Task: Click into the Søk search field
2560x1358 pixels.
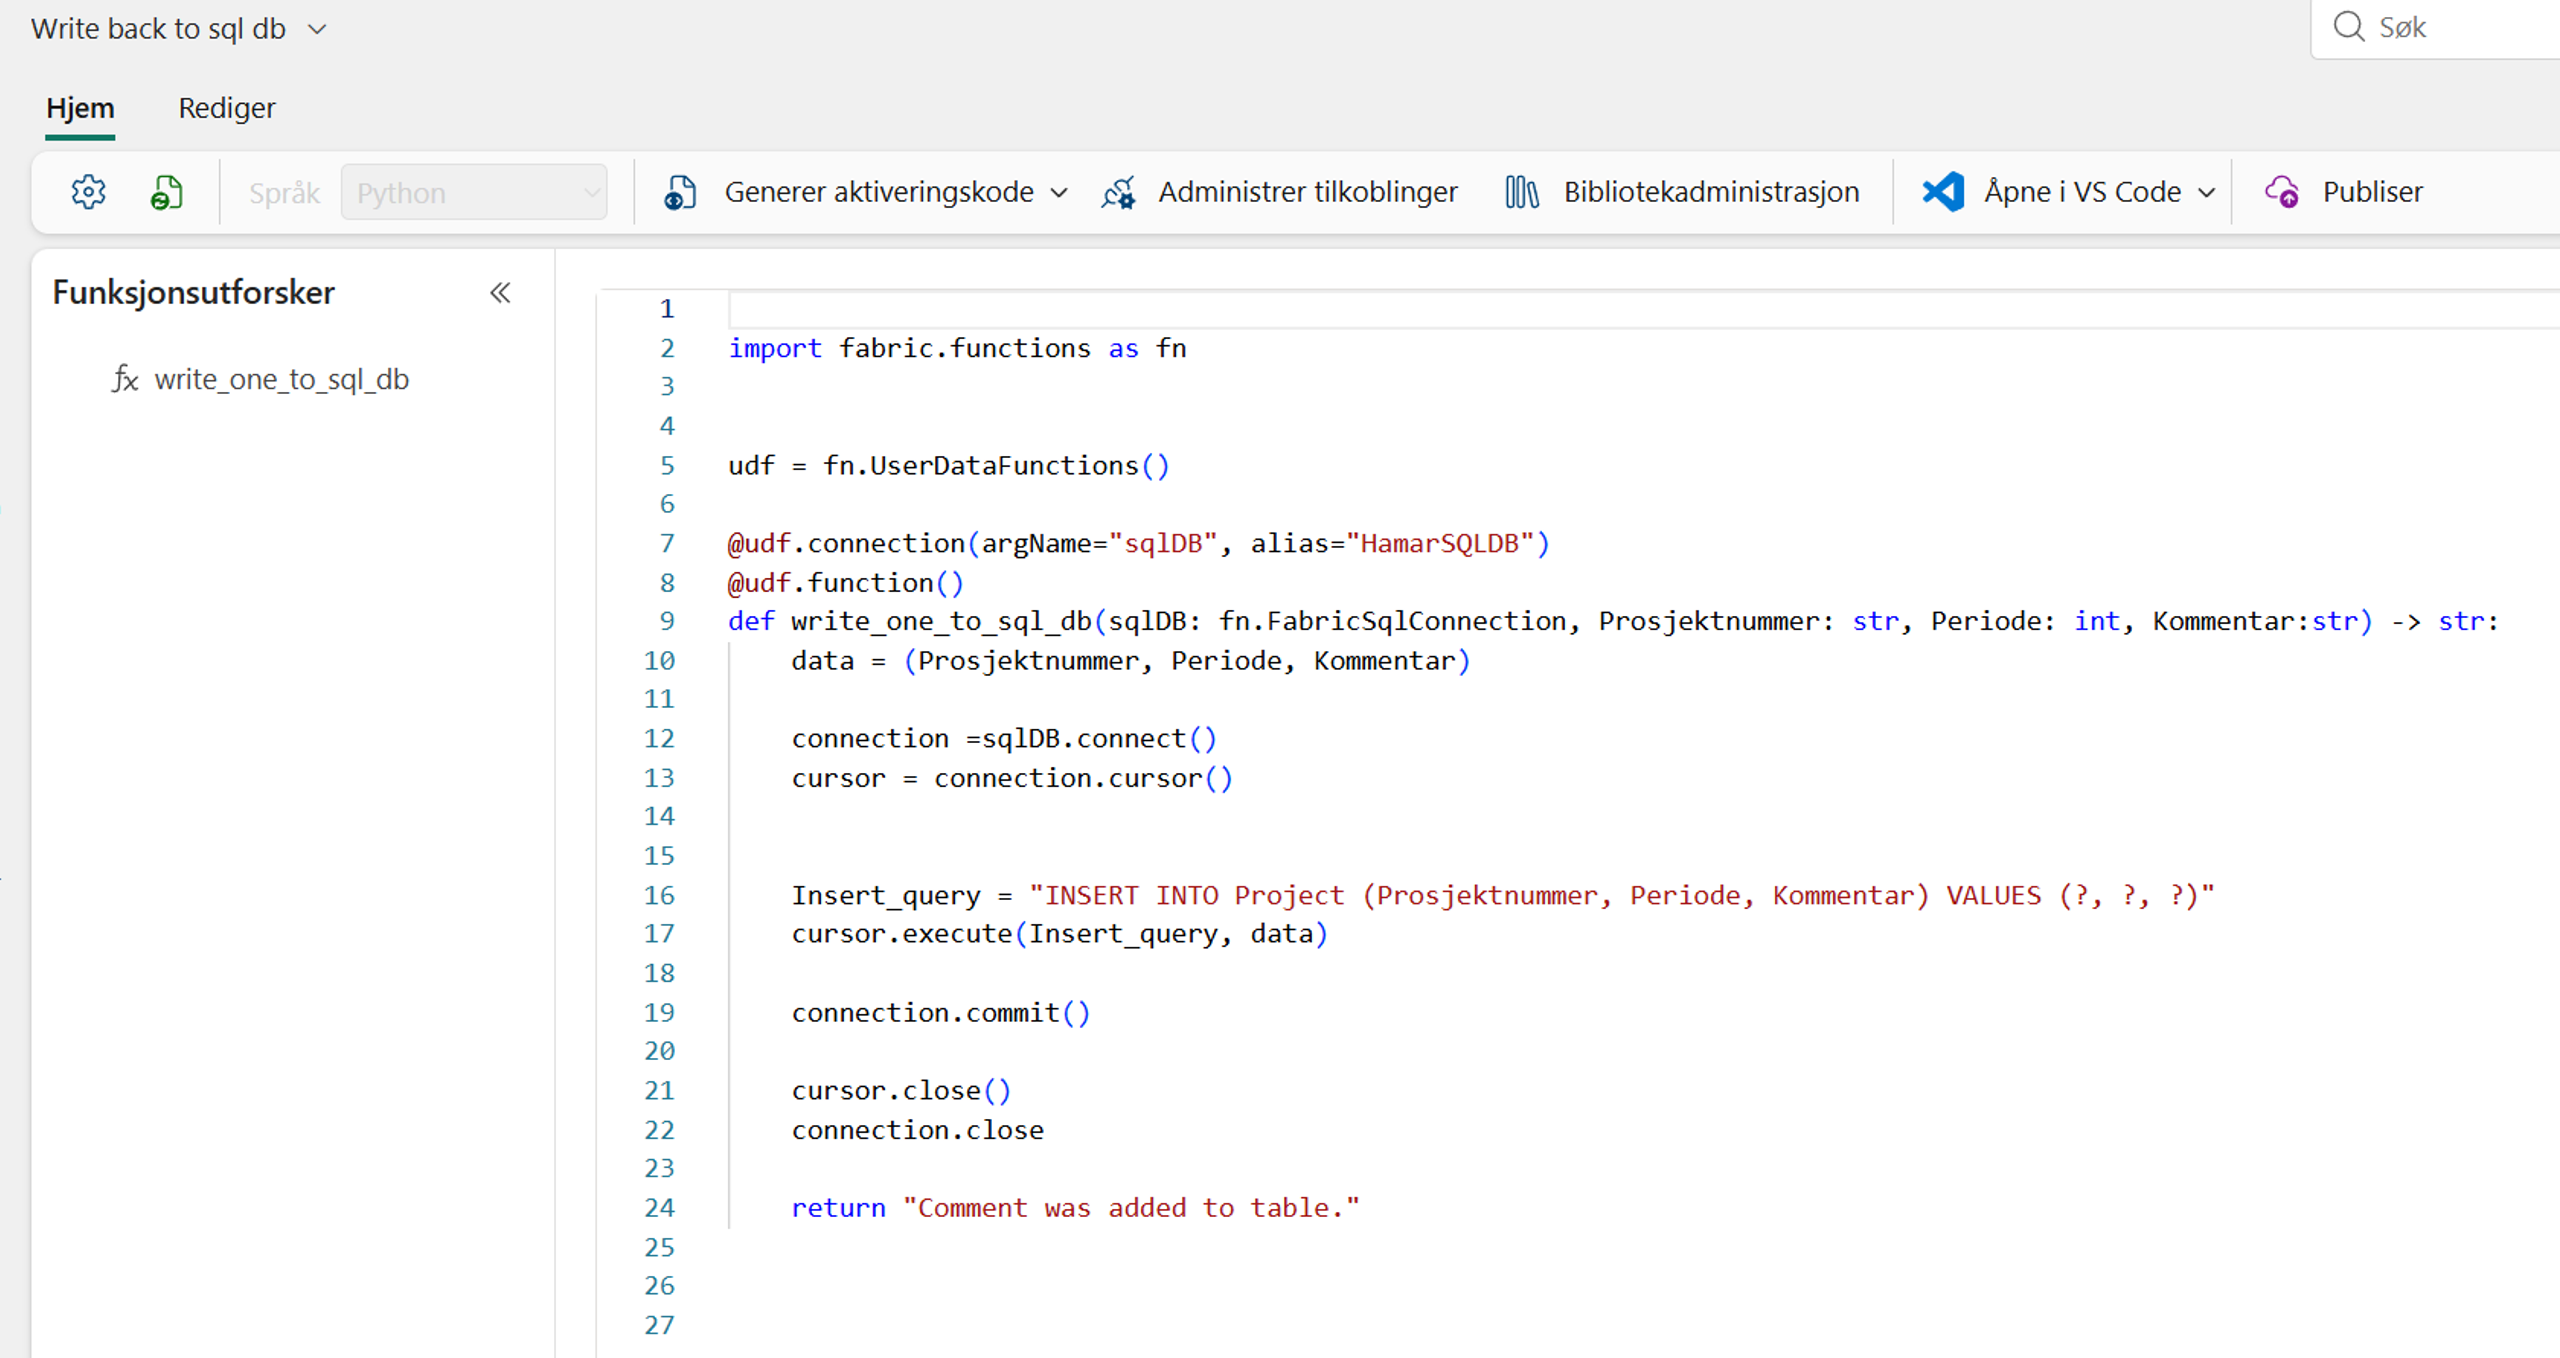Action: coord(2460,27)
